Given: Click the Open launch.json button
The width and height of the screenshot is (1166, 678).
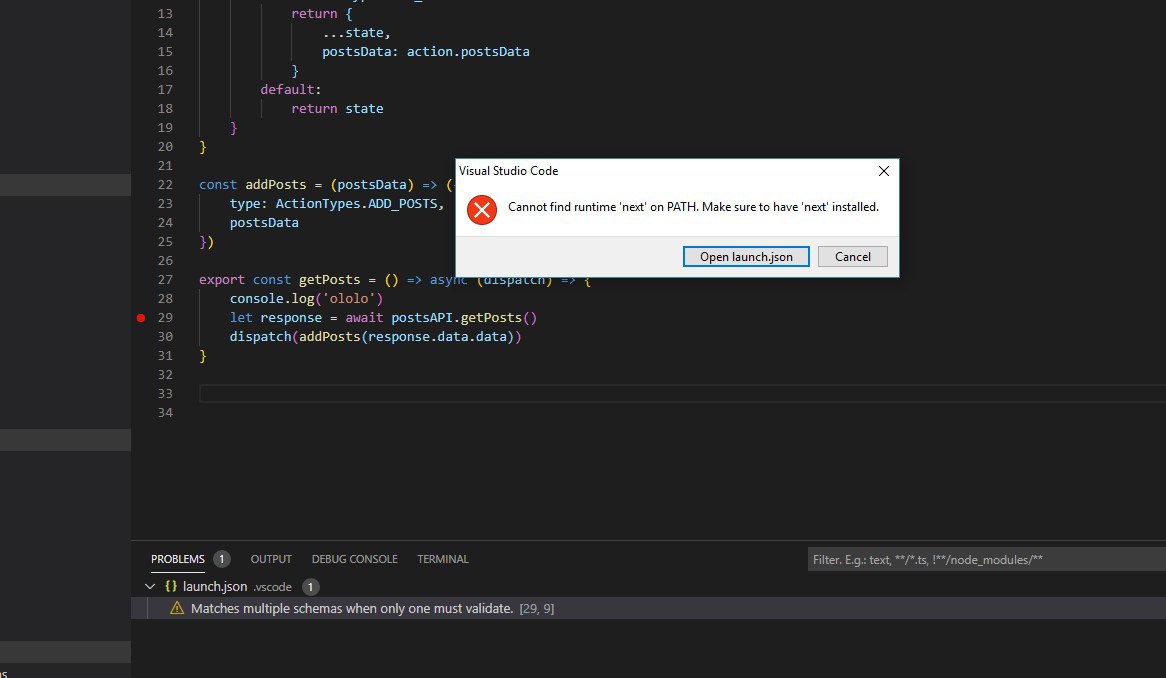Looking at the screenshot, I should pos(746,256).
